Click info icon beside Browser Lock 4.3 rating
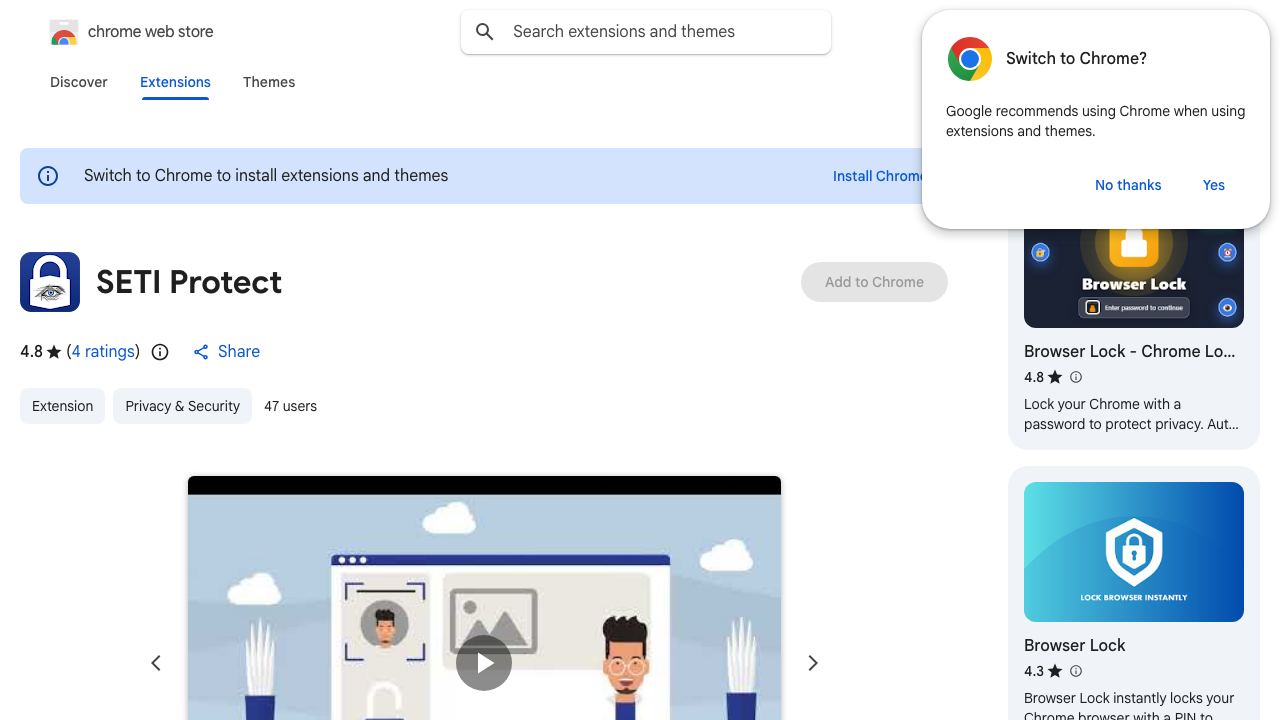1280x720 pixels. click(1076, 671)
